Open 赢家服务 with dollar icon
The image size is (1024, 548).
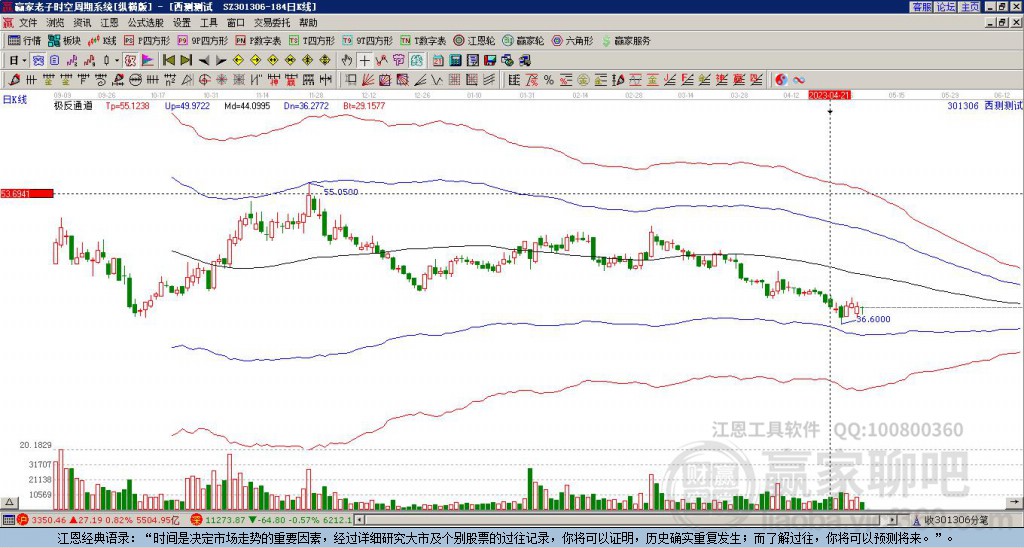pos(626,40)
